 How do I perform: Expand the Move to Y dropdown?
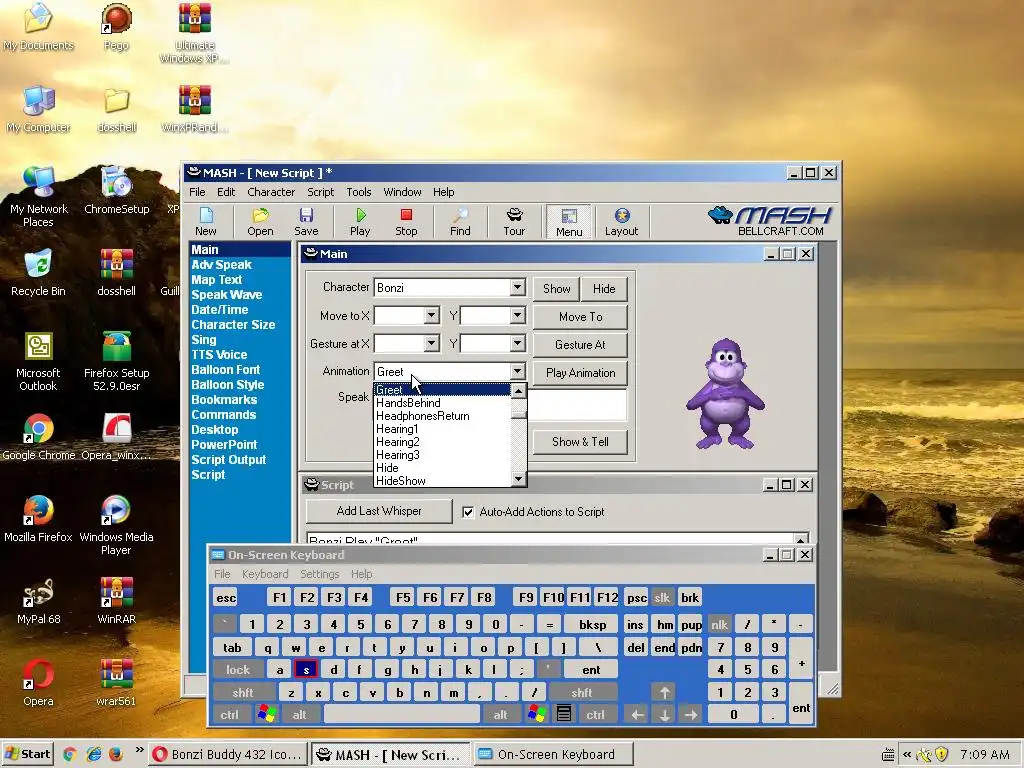[x=517, y=316]
